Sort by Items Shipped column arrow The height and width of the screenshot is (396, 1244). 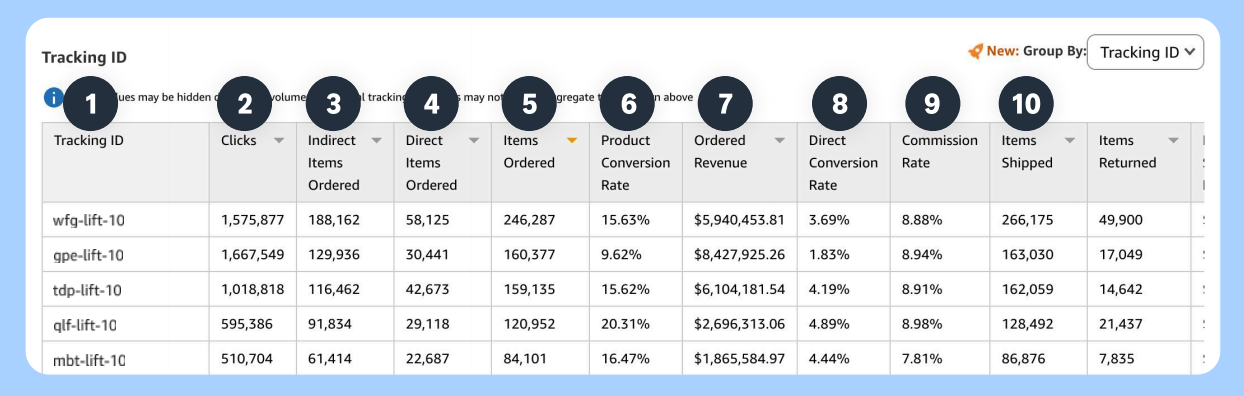click(x=1070, y=141)
